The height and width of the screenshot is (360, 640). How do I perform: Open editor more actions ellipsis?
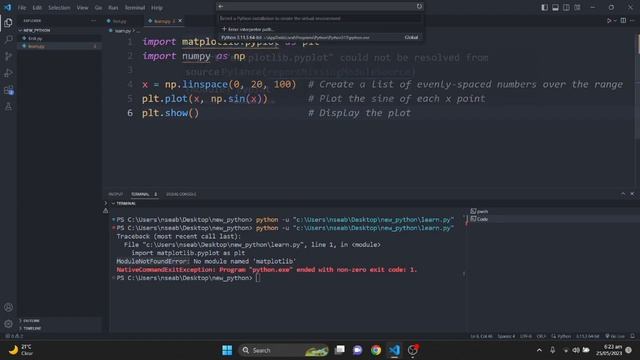tap(632, 20)
